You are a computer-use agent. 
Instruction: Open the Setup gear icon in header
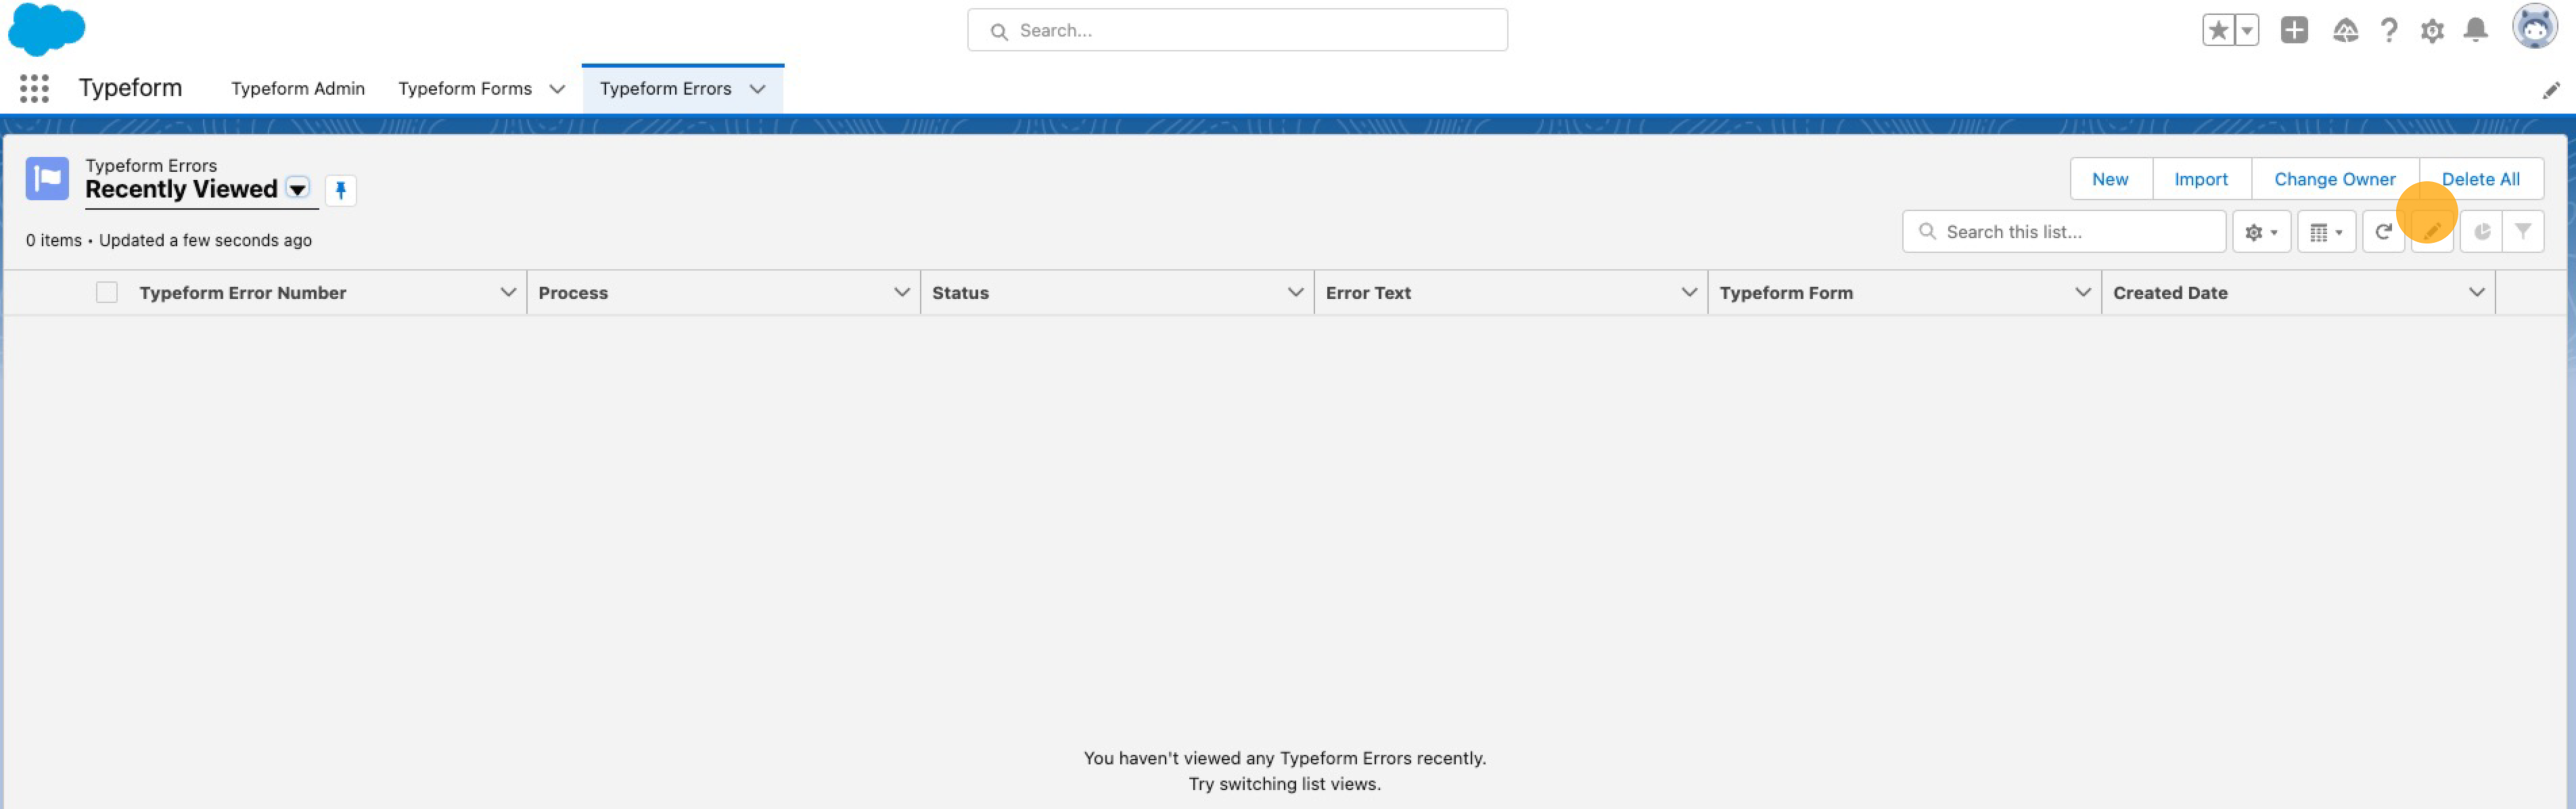(2432, 30)
